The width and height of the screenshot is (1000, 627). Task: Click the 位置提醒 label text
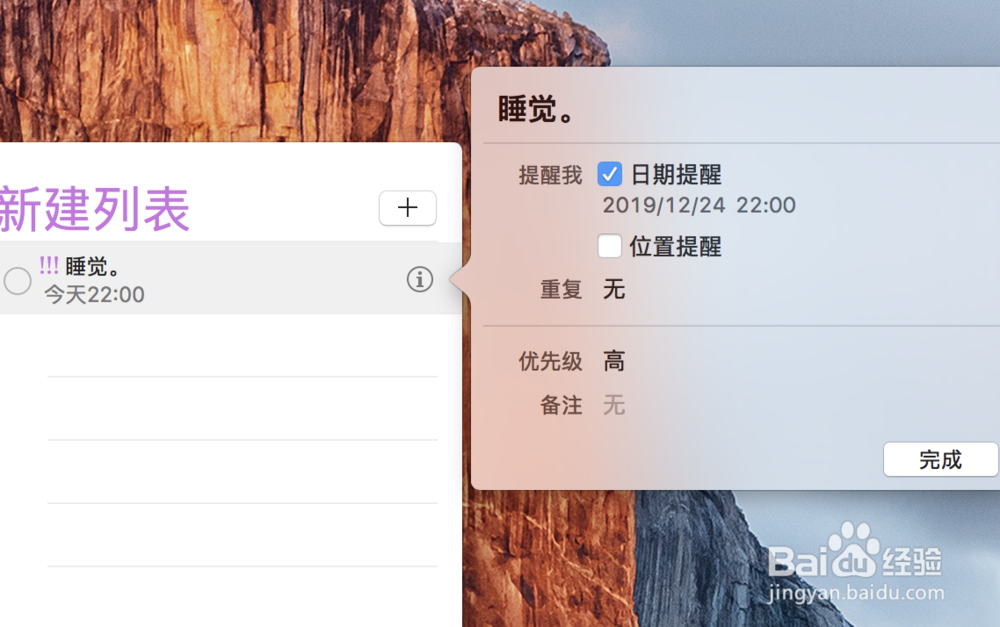point(676,246)
